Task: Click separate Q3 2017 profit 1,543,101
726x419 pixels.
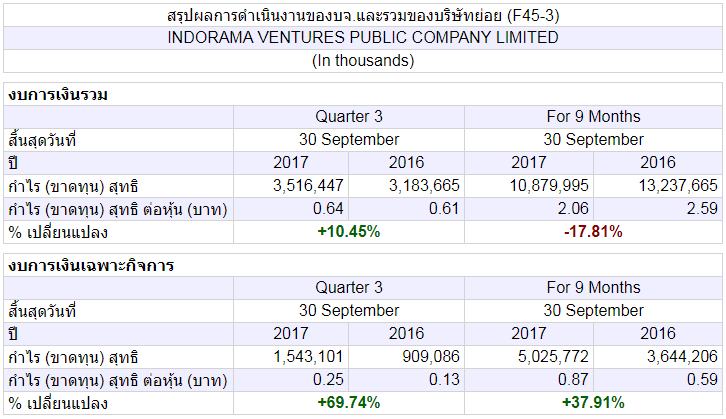Action: (x=308, y=356)
